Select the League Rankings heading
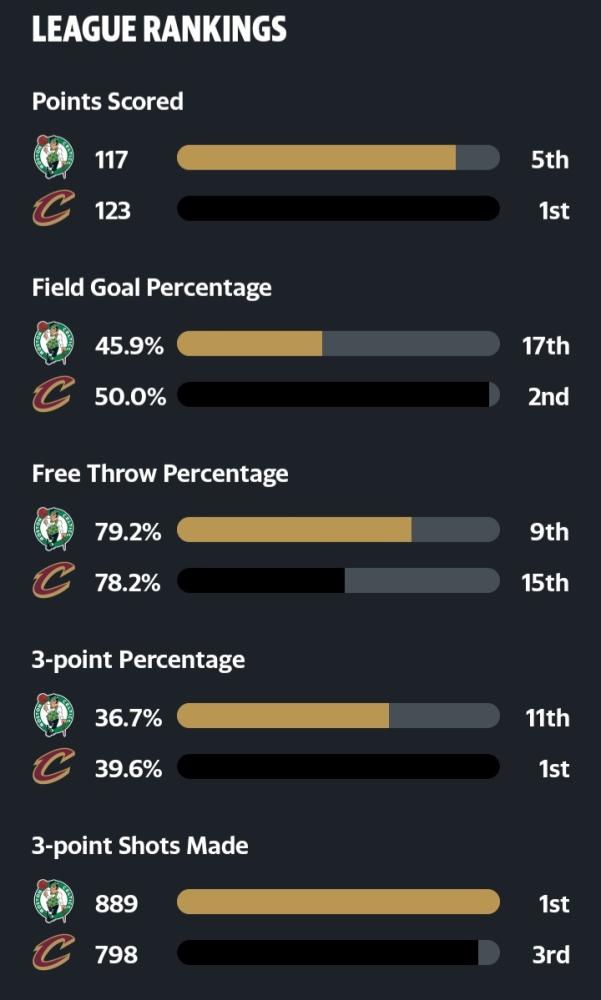 [160, 30]
